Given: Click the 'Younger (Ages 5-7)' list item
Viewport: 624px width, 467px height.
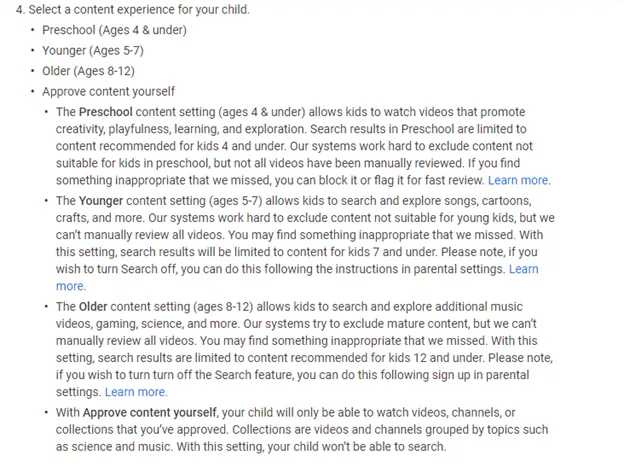Looking at the screenshot, I should 93,51.
